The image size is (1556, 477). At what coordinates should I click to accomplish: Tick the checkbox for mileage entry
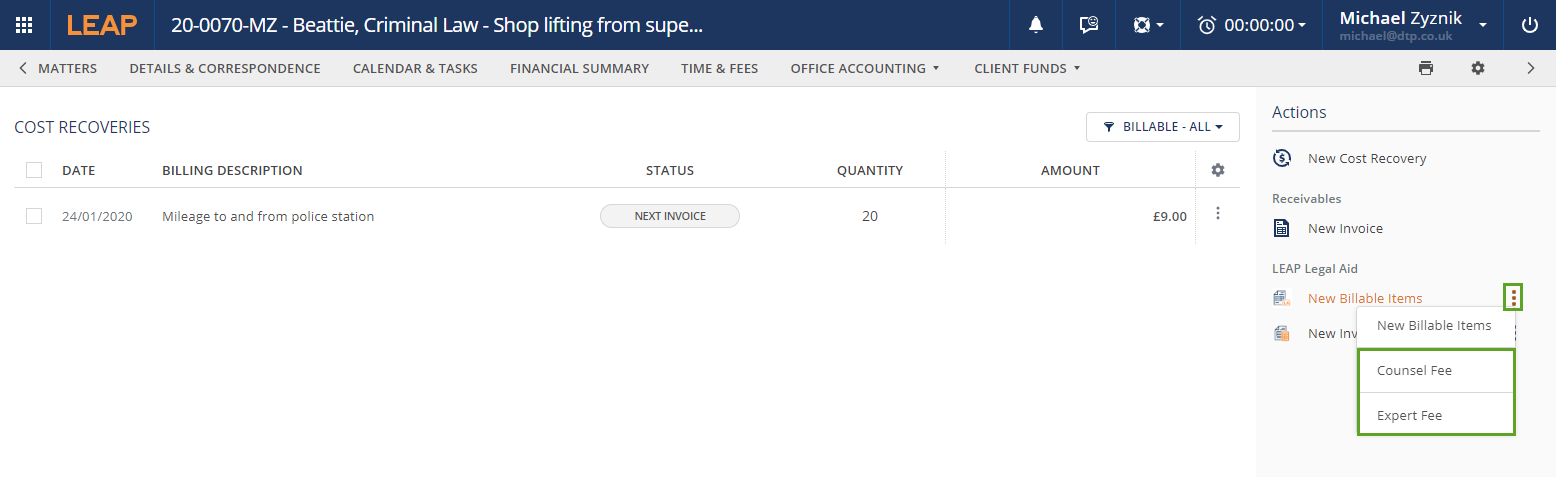point(34,216)
